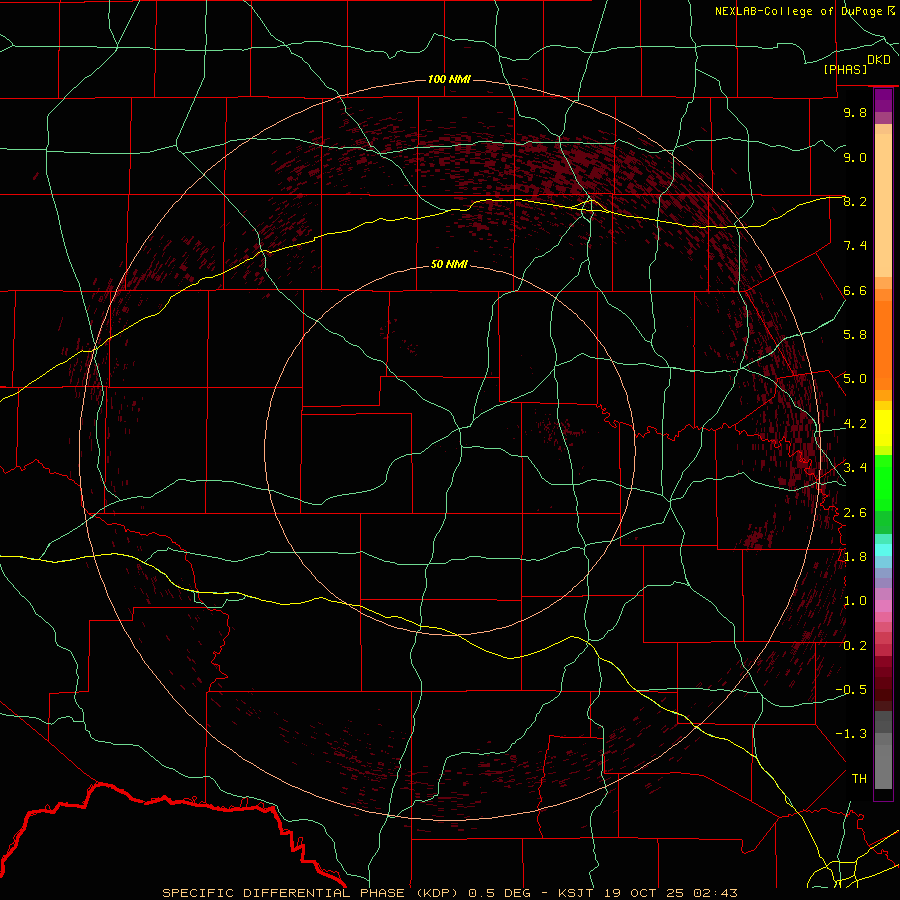The image size is (900, 900).
Task: Select the 4.2 legend value
Action: 855,424
